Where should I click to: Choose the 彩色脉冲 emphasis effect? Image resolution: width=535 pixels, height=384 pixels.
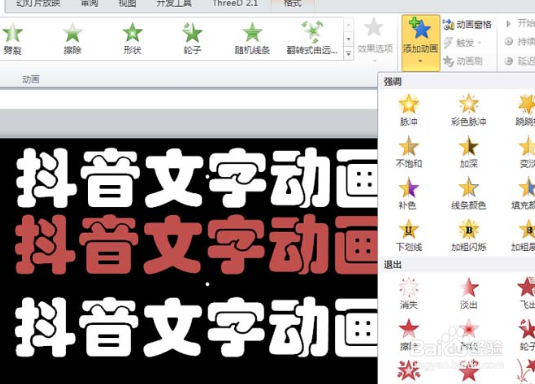(468, 110)
